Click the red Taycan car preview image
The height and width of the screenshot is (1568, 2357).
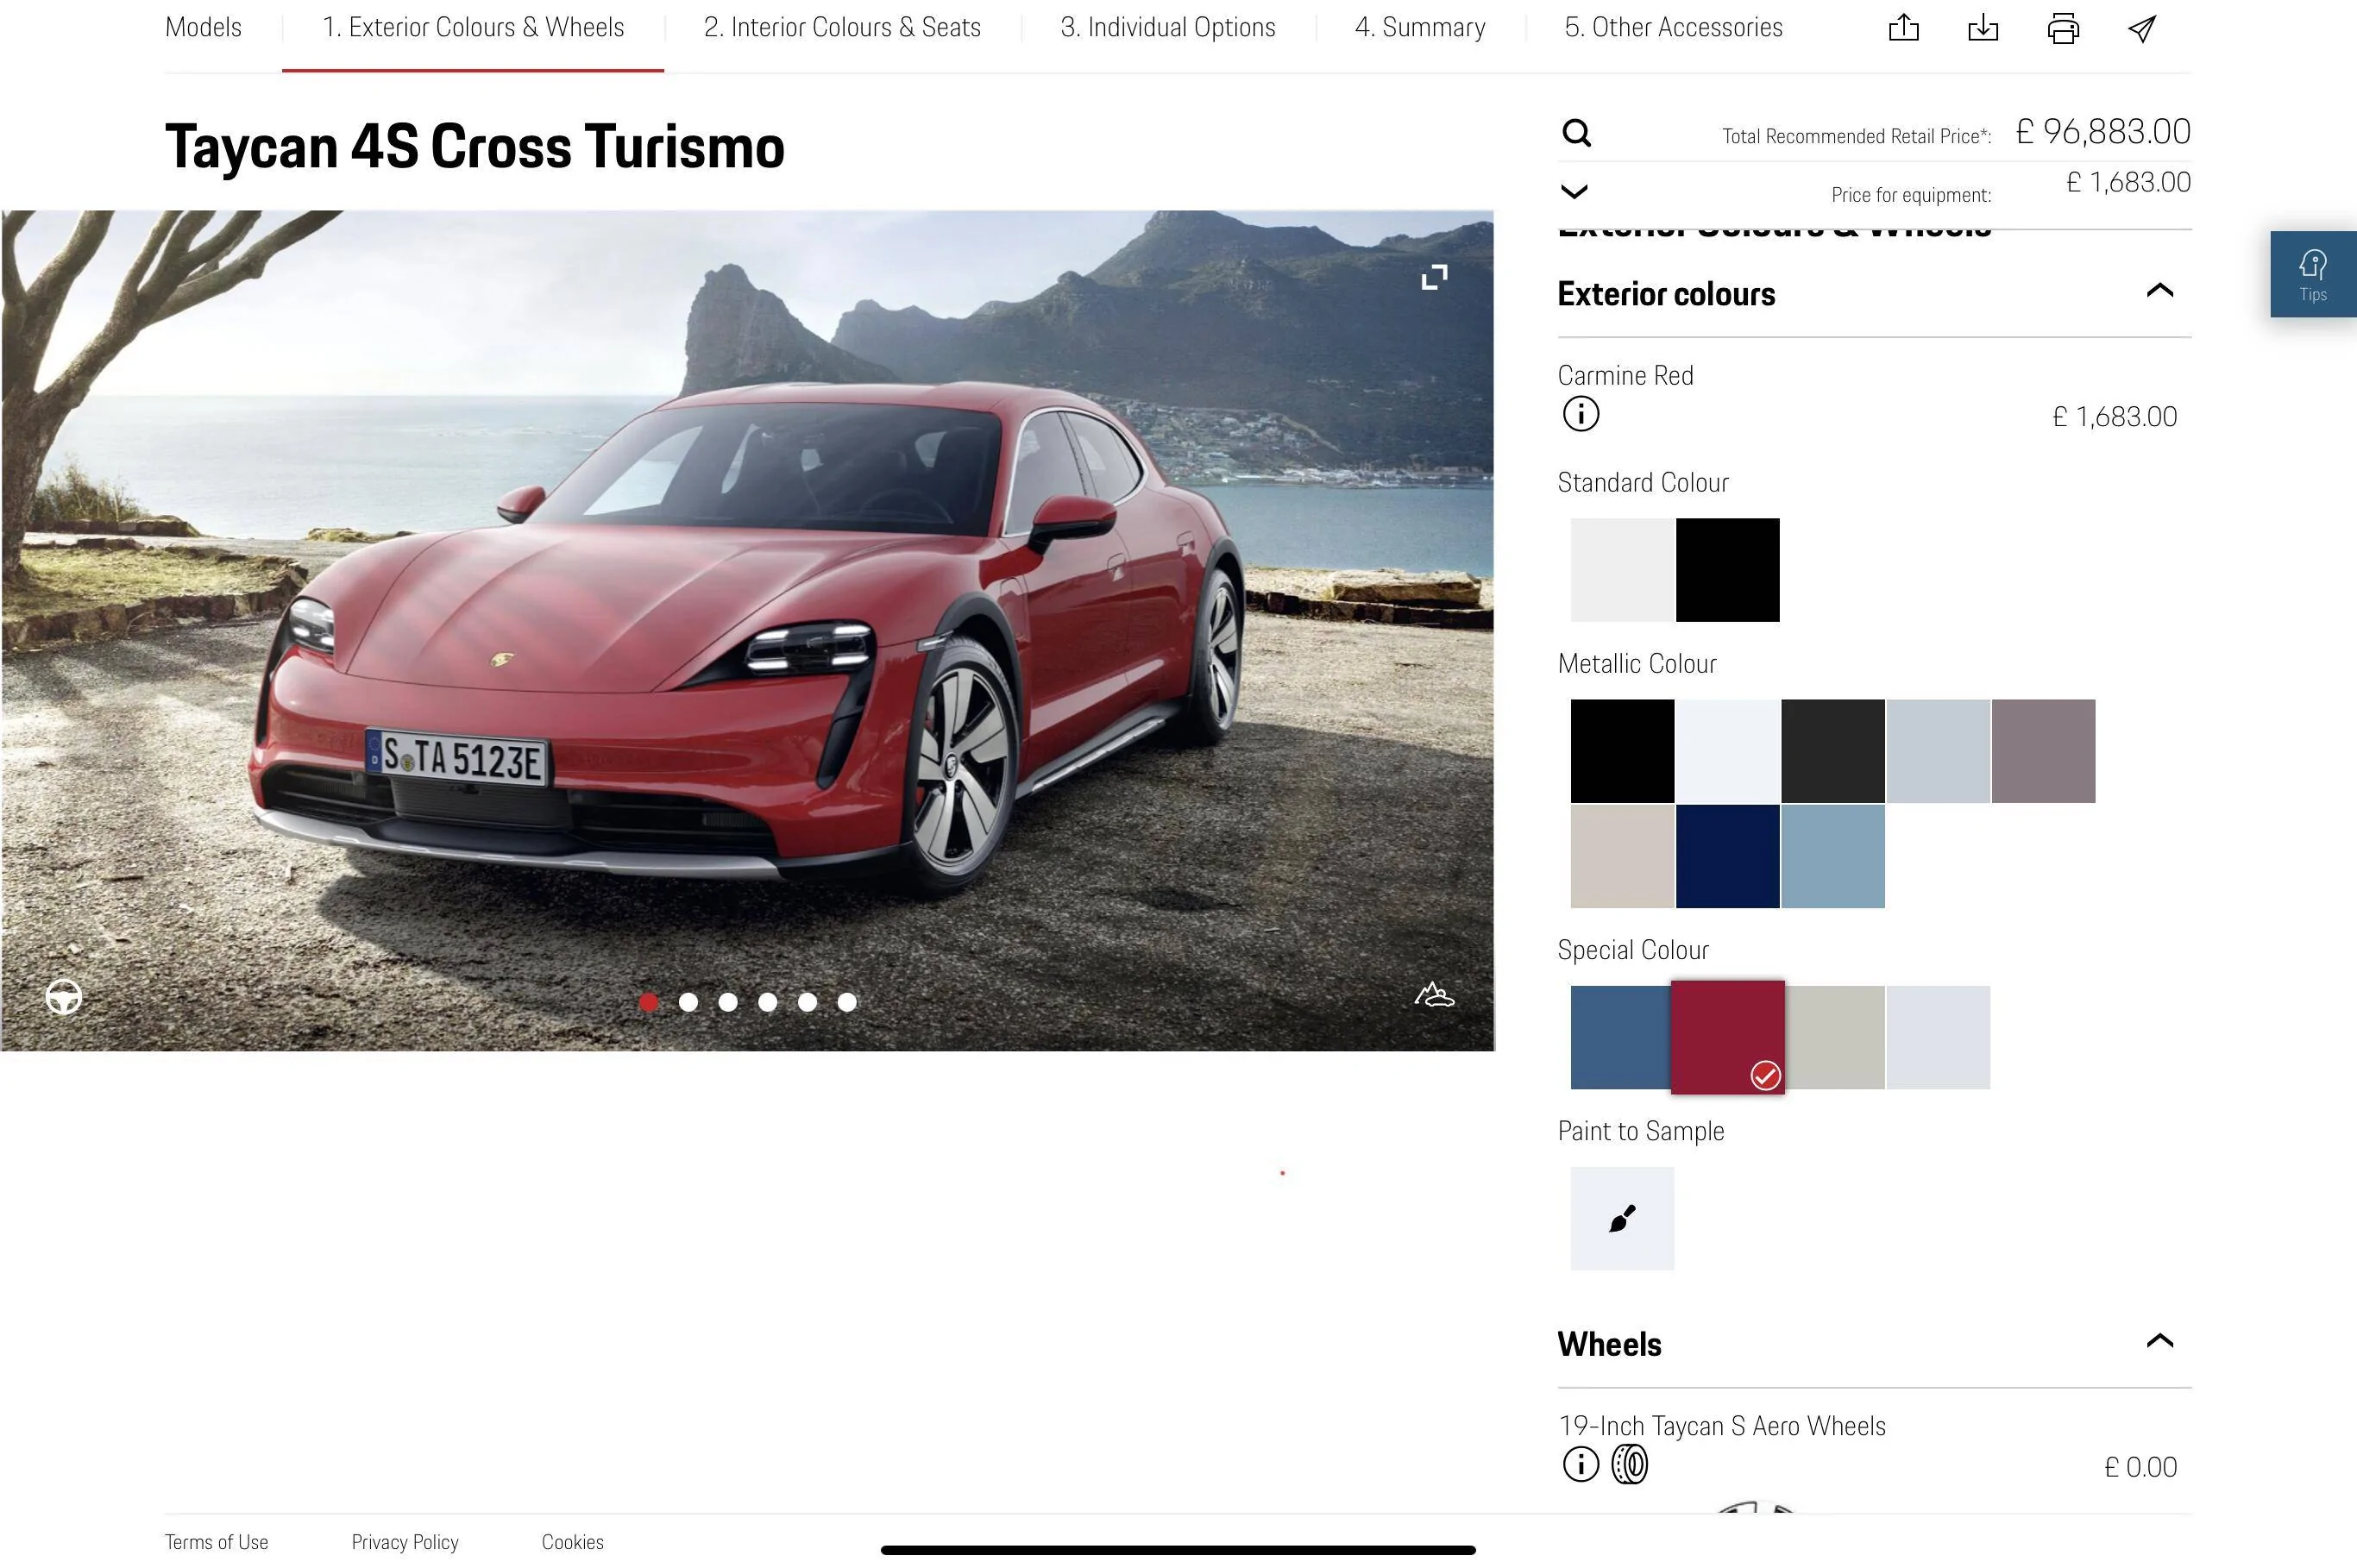[747, 630]
